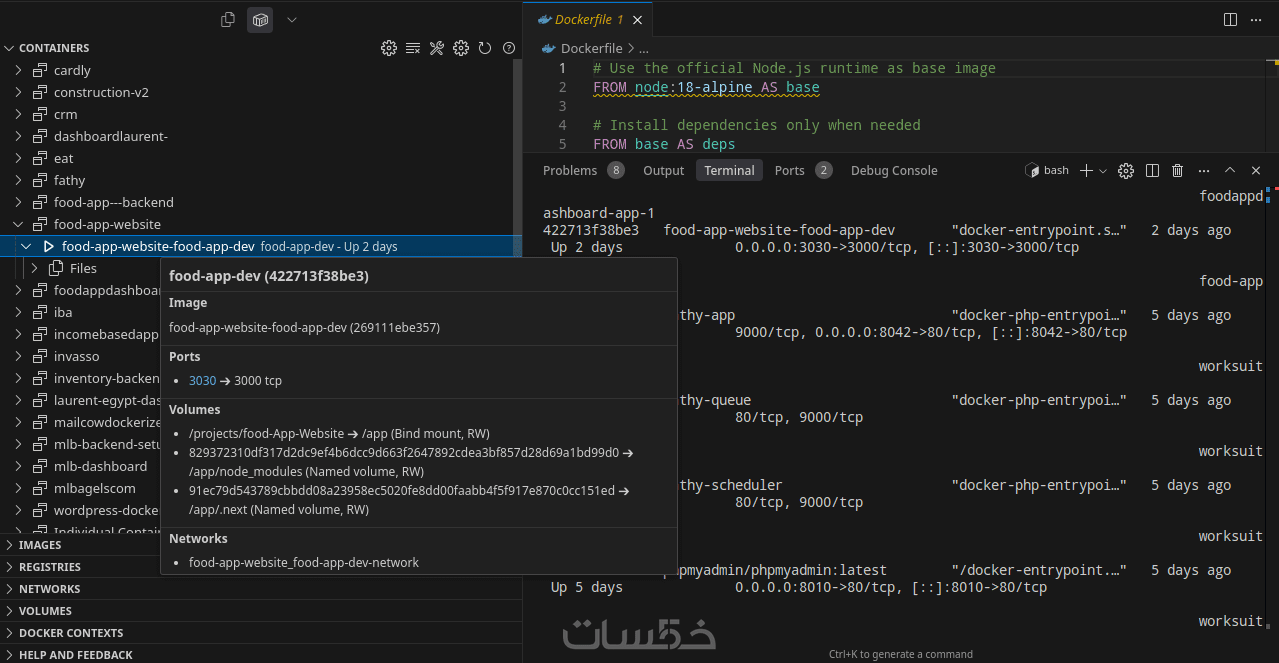Open the Debug Console tab
The height and width of the screenshot is (663, 1279).
894,170
